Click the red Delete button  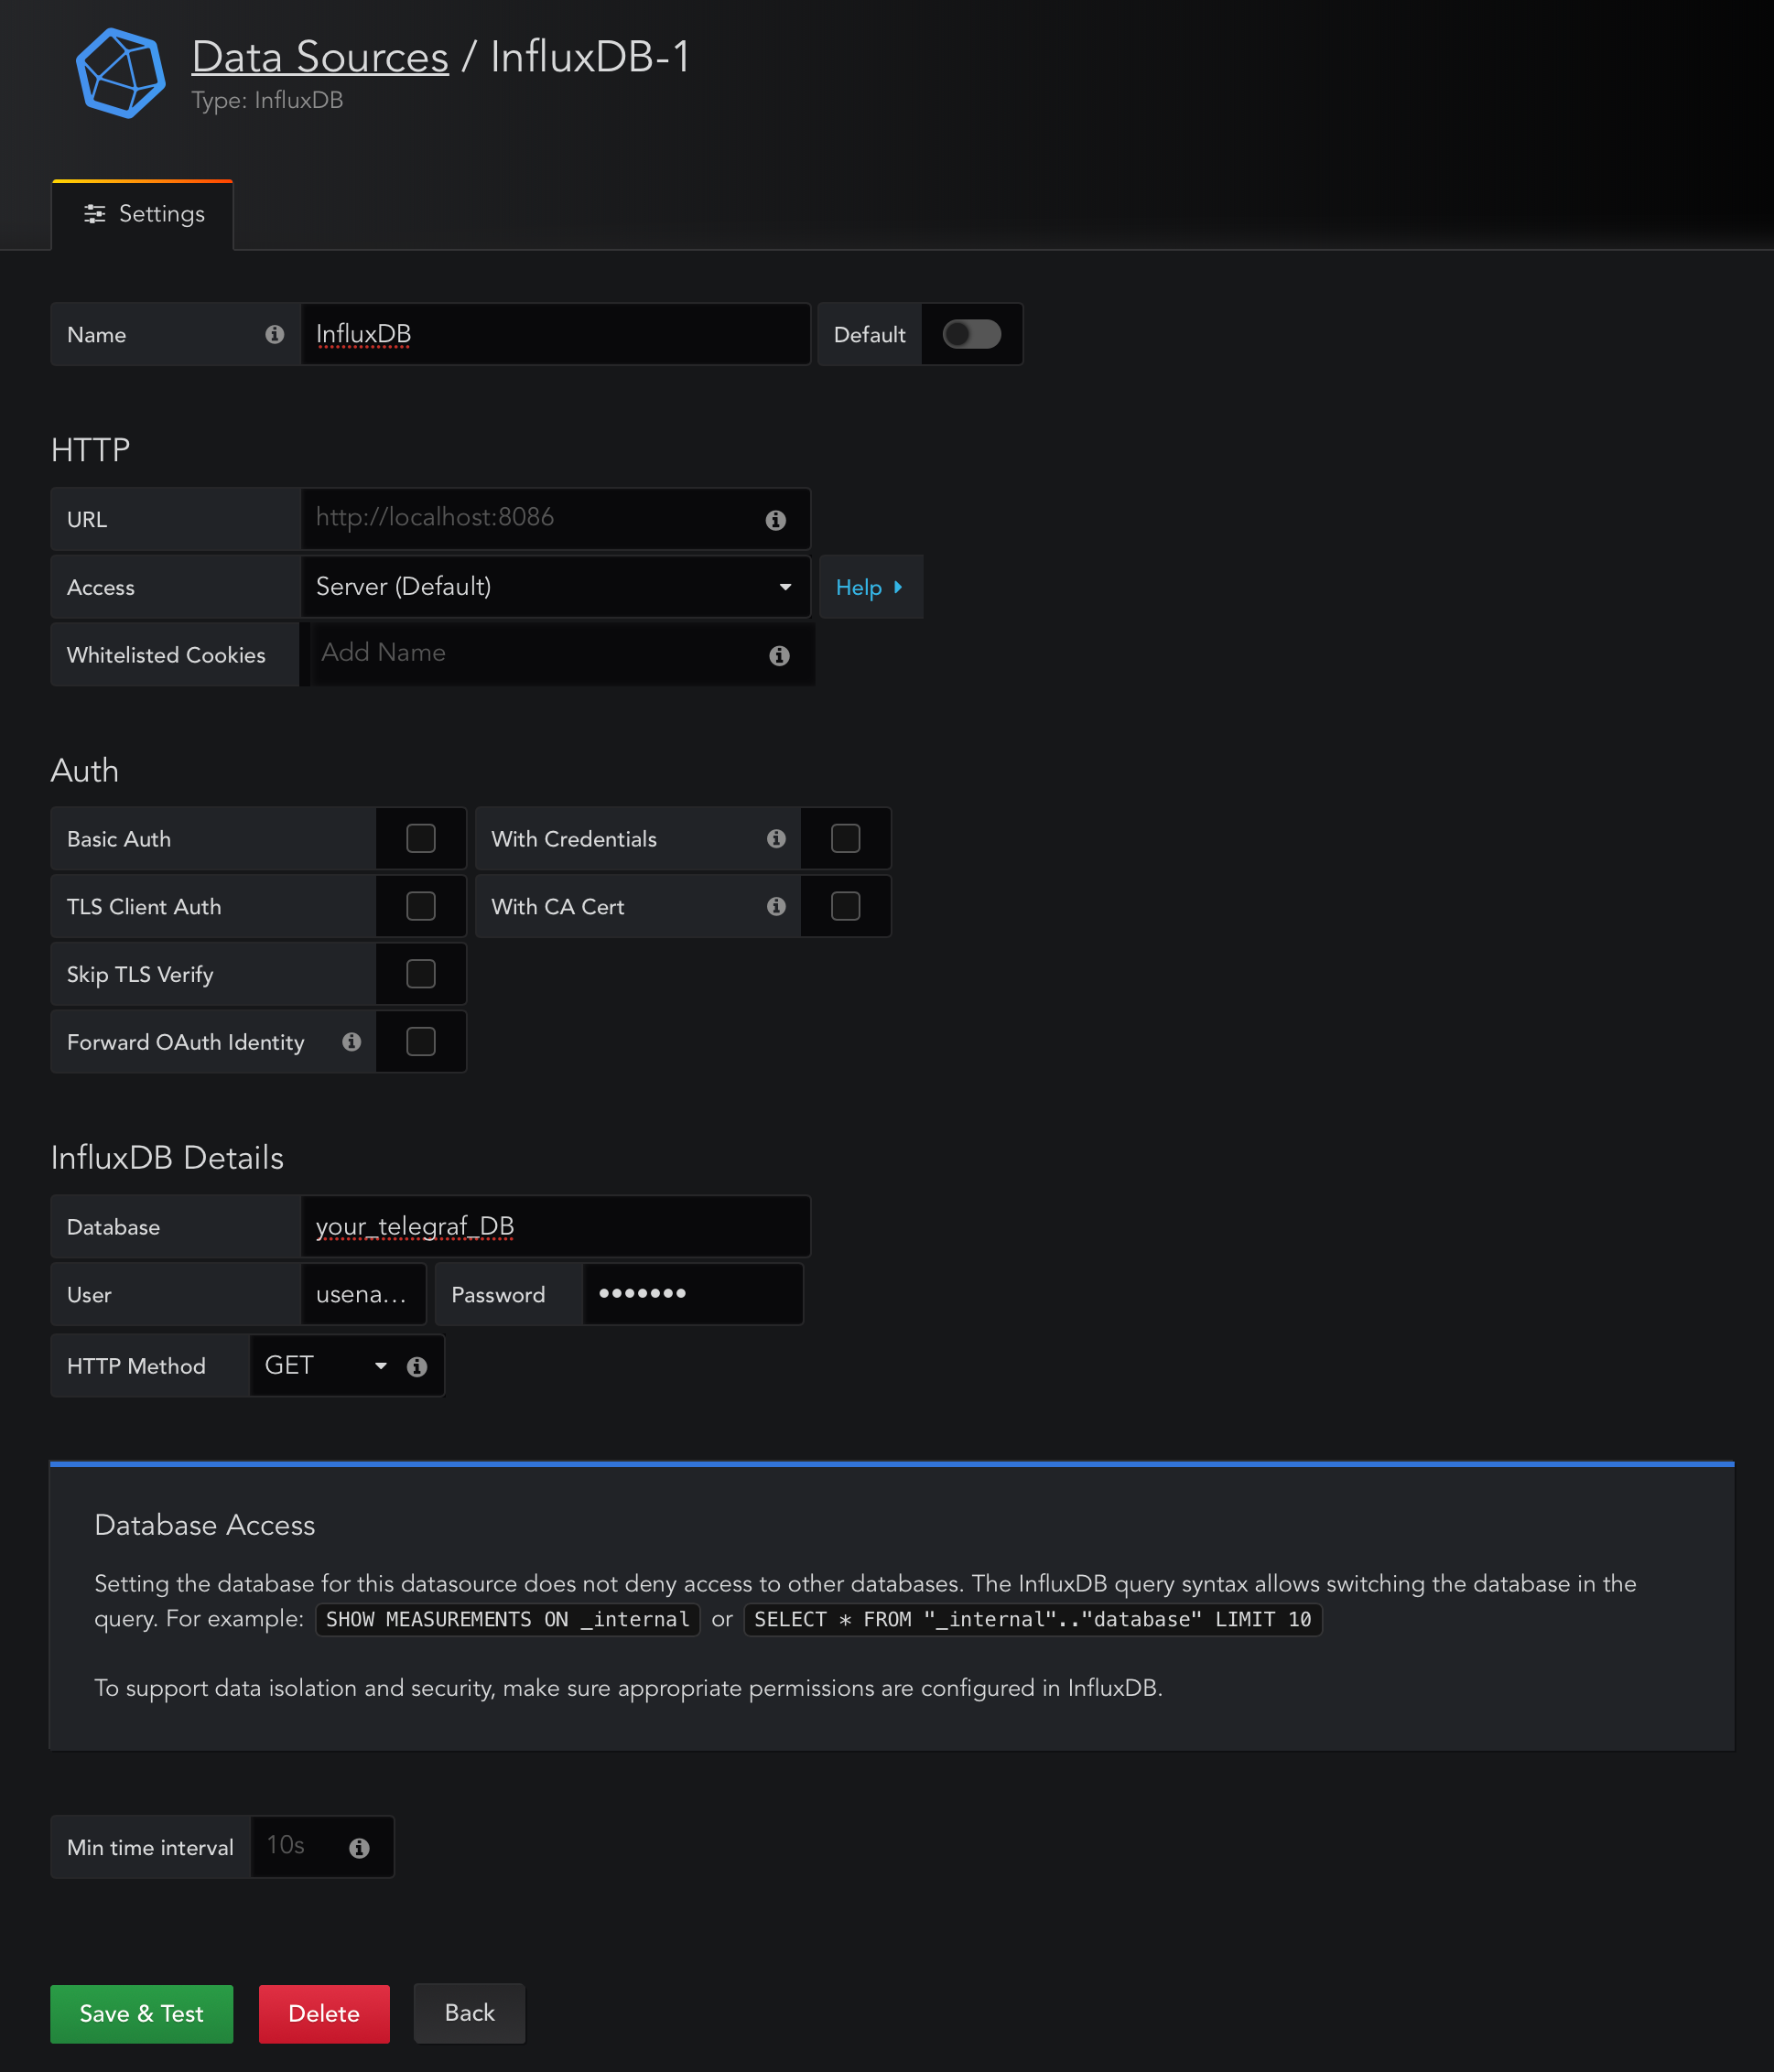coord(324,2013)
